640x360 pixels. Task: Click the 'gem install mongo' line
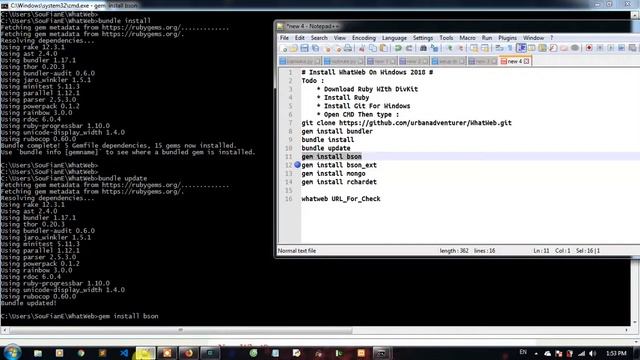[333, 173]
